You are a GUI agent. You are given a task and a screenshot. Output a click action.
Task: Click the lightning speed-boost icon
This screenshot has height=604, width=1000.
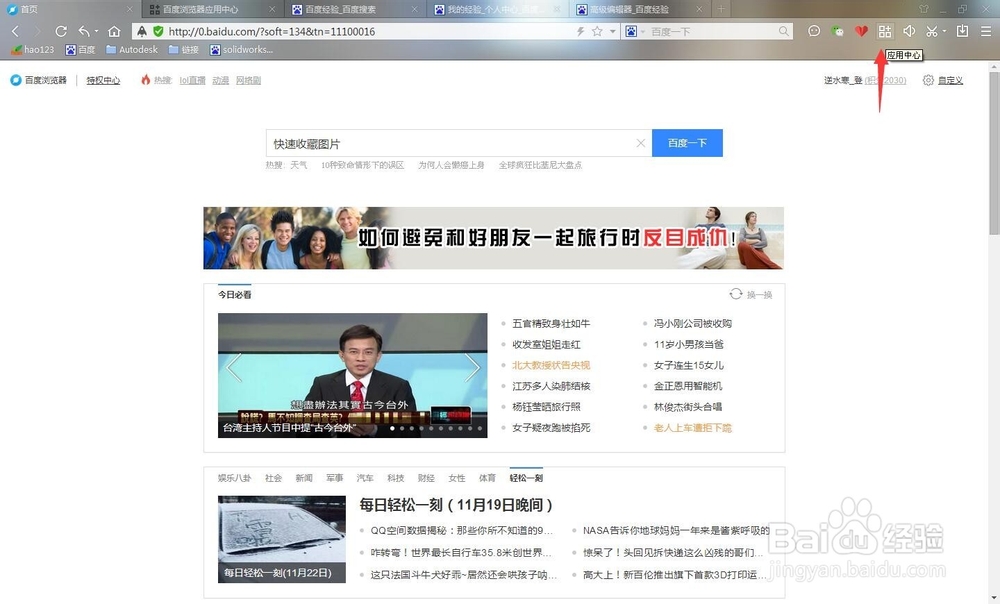coord(580,31)
